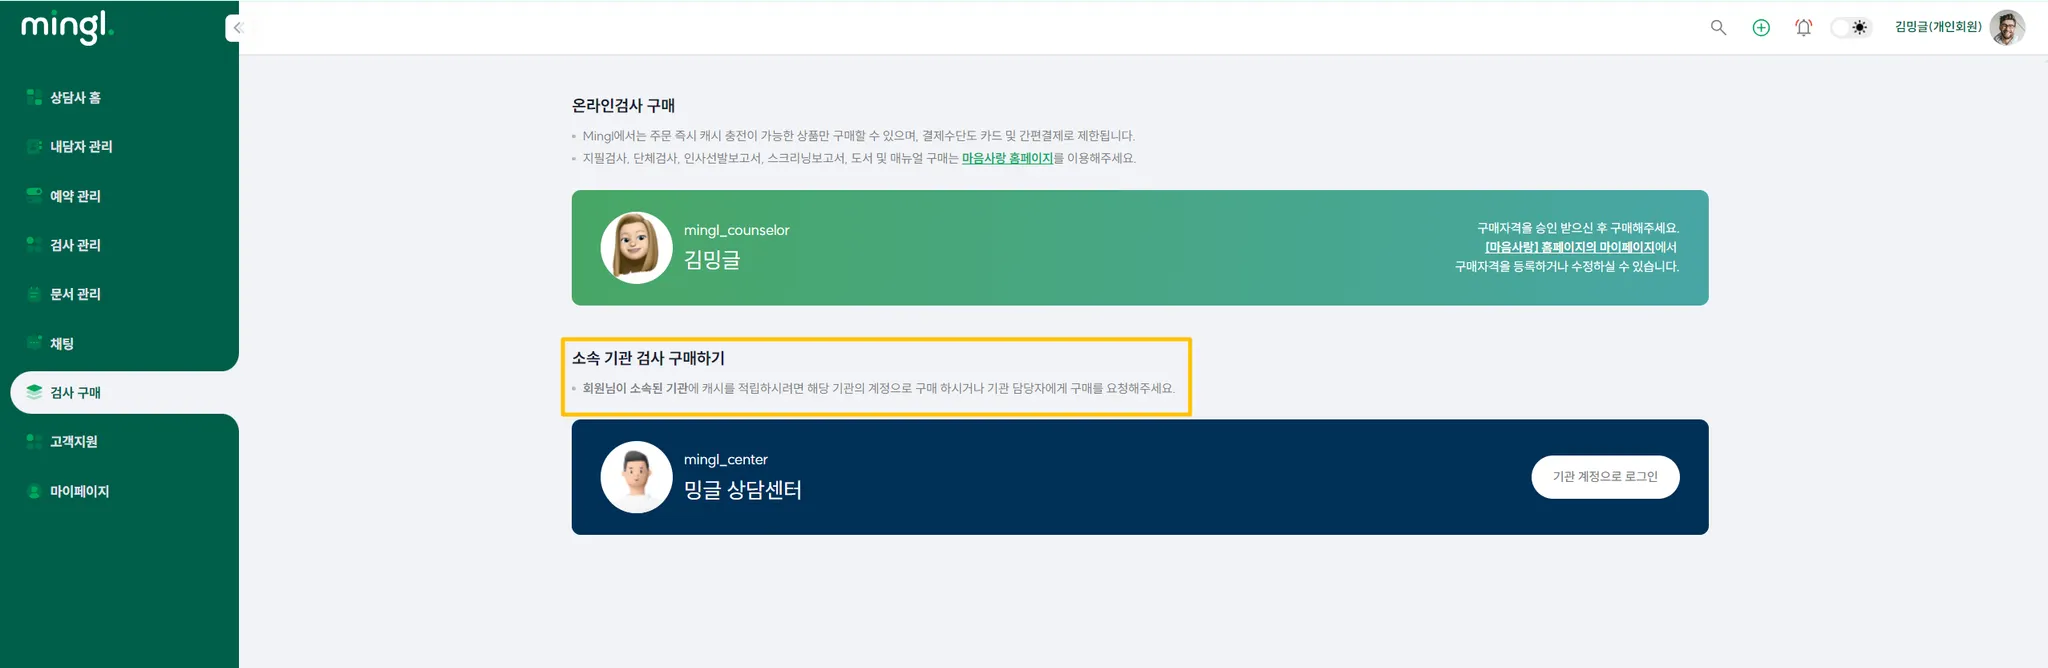Open the notification bell icon
Screen dimensions: 2048x668
click(1803, 27)
